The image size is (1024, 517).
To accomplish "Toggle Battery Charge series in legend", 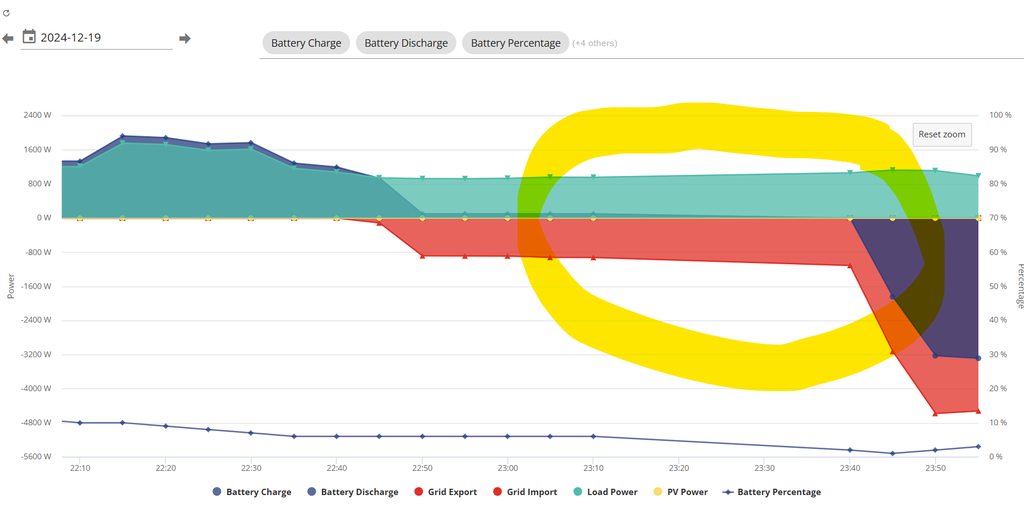I will coord(252,492).
